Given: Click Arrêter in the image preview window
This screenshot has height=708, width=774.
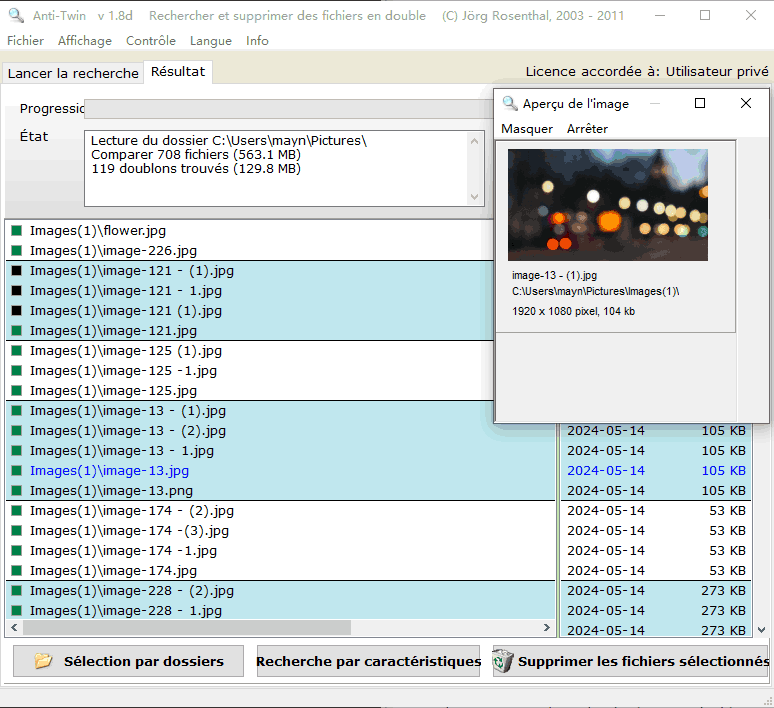Looking at the screenshot, I should coord(587,129).
